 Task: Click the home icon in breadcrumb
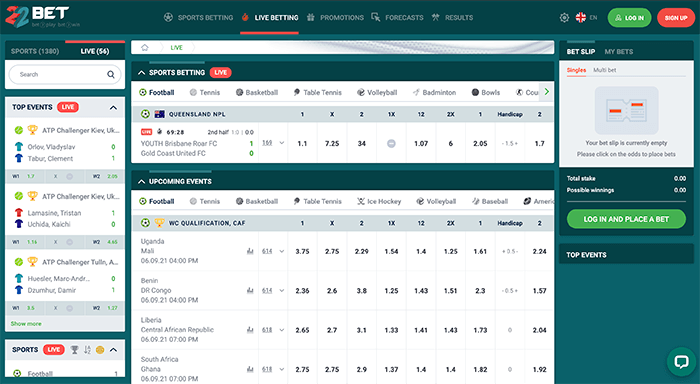point(145,47)
